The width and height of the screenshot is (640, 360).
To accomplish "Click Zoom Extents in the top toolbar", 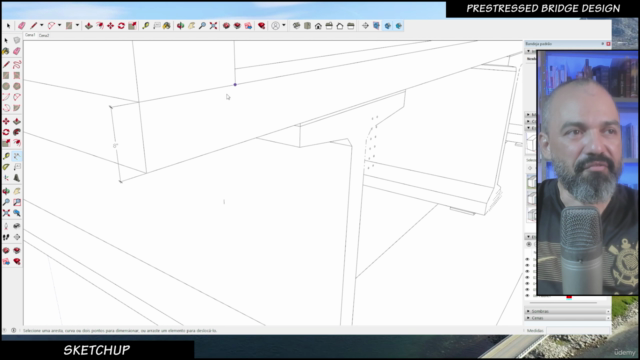I will (213, 26).
